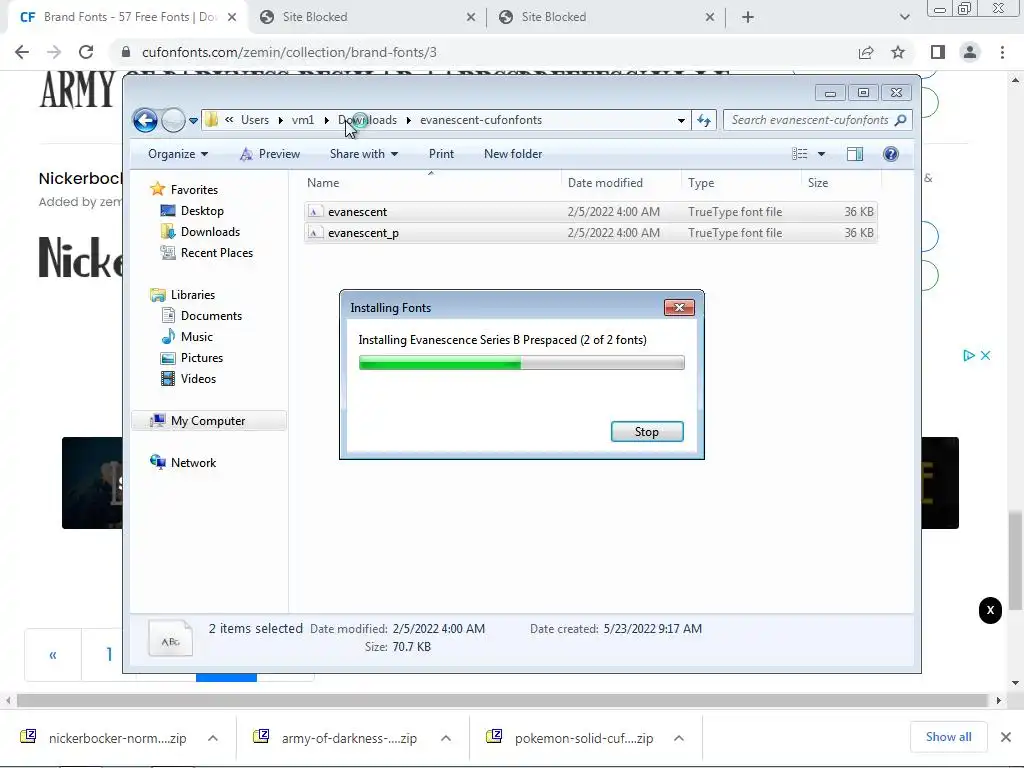Viewport: 1024px width, 768px height.
Task: Open nickerbocker-norm zip download options
Action: pos(213,738)
